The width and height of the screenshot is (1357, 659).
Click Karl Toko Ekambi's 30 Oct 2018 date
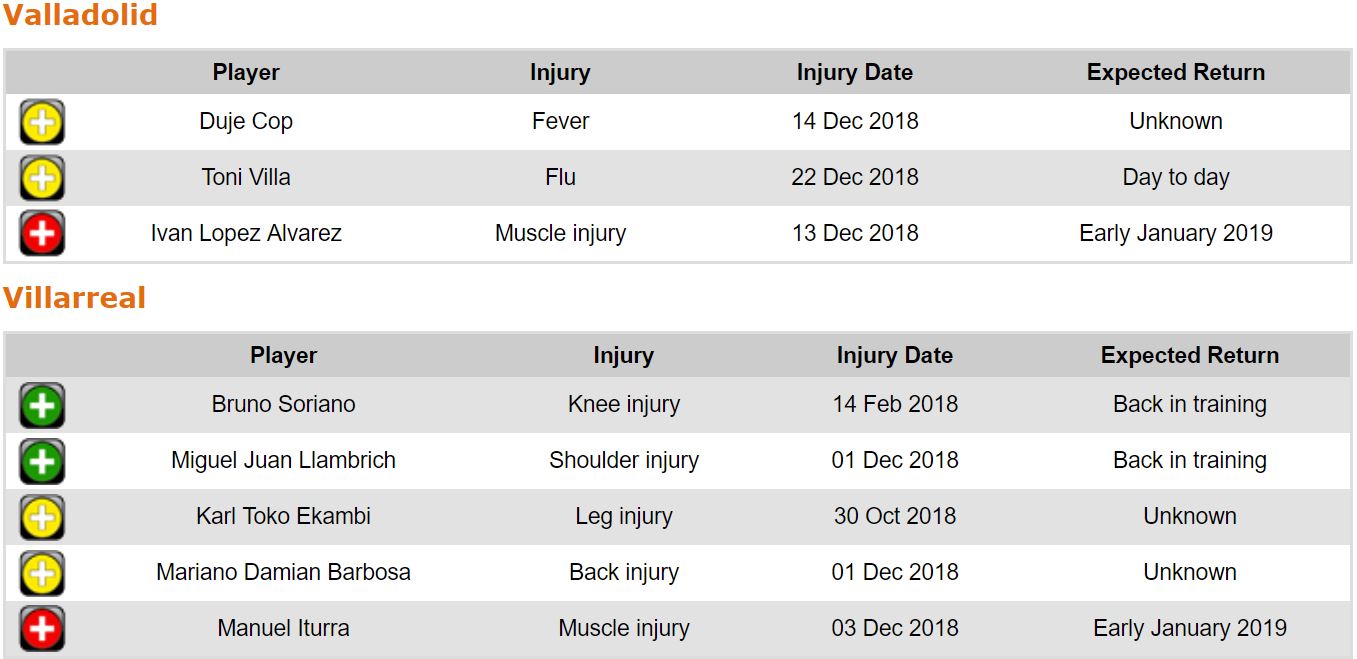(x=894, y=516)
